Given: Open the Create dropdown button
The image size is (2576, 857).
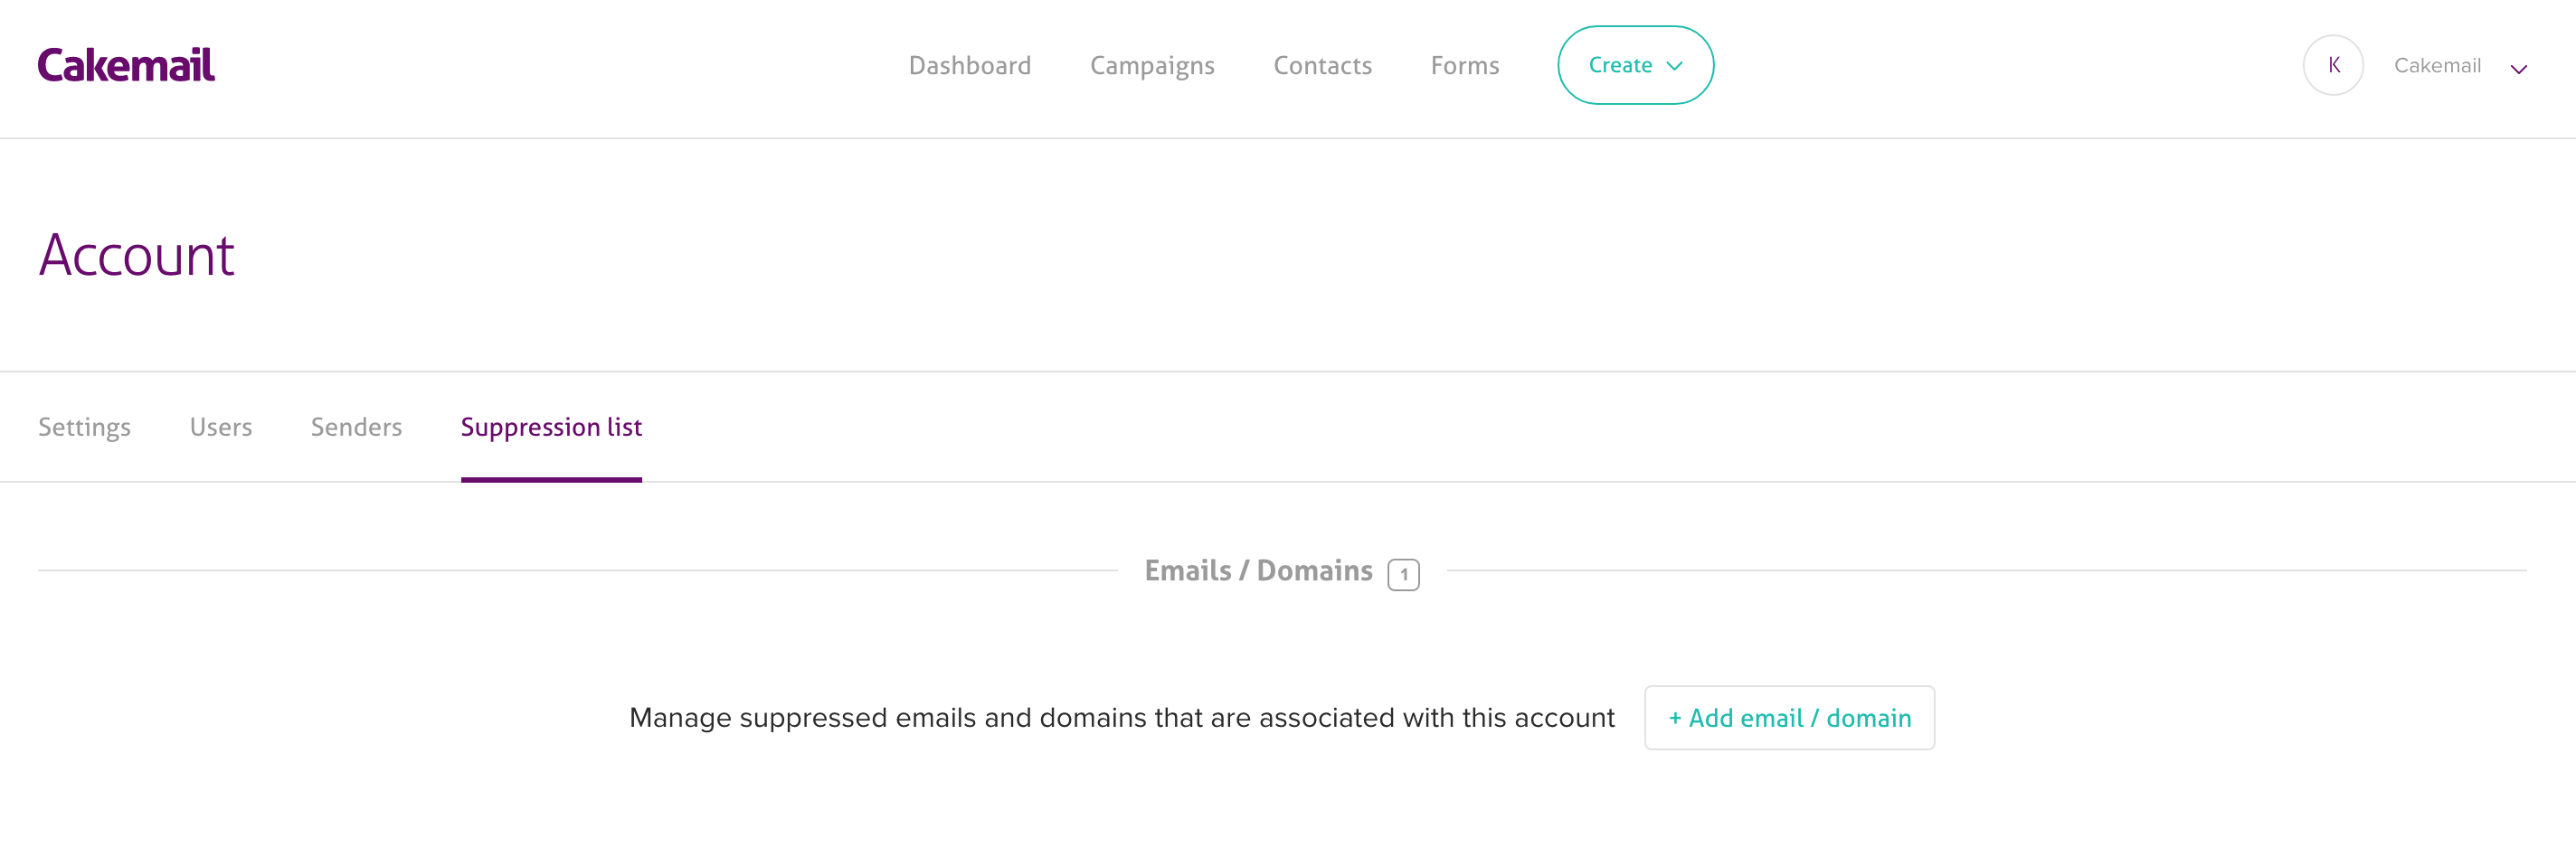Looking at the screenshot, I should (1635, 65).
